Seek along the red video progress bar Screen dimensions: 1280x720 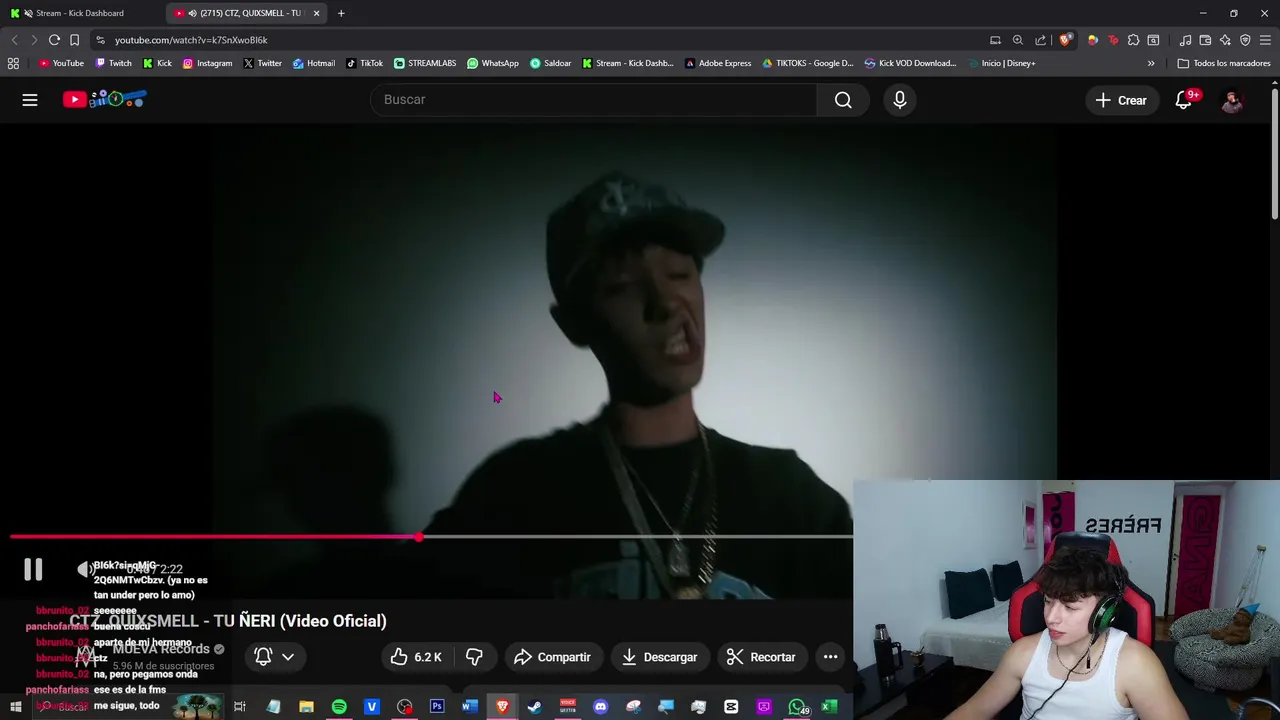[430, 537]
